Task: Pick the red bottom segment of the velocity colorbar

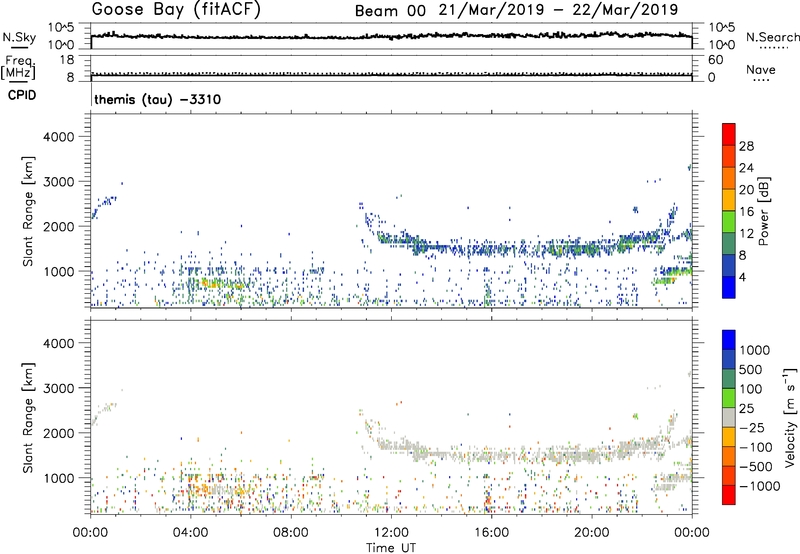Action: [x=729, y=495]
